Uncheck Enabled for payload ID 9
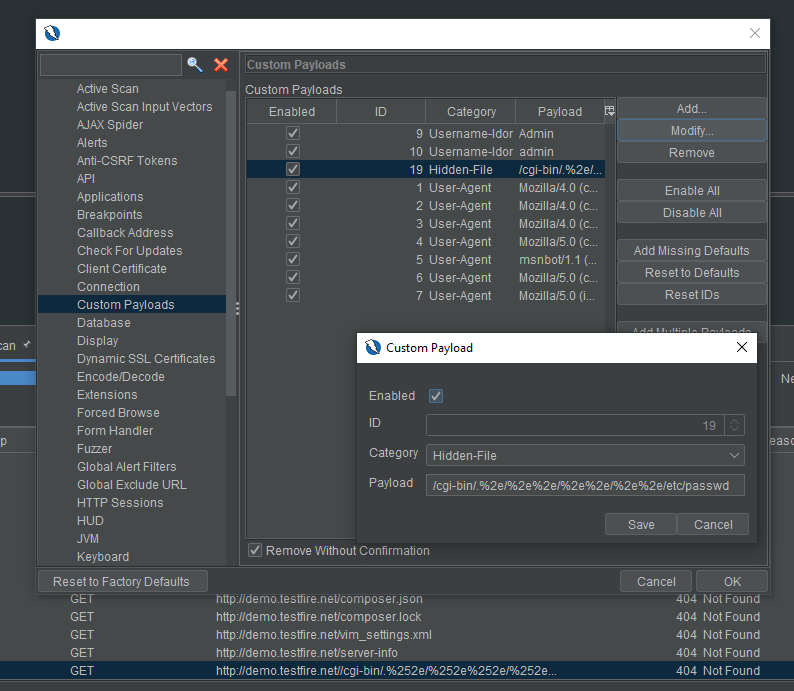This screenshot has height=691, width=794. click(293, 133)
